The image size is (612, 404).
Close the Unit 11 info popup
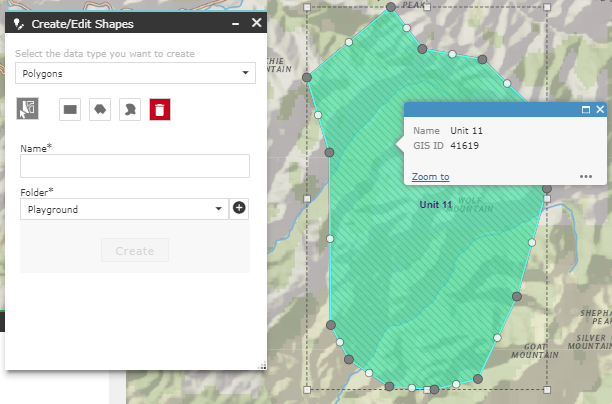tap(600, 109)
